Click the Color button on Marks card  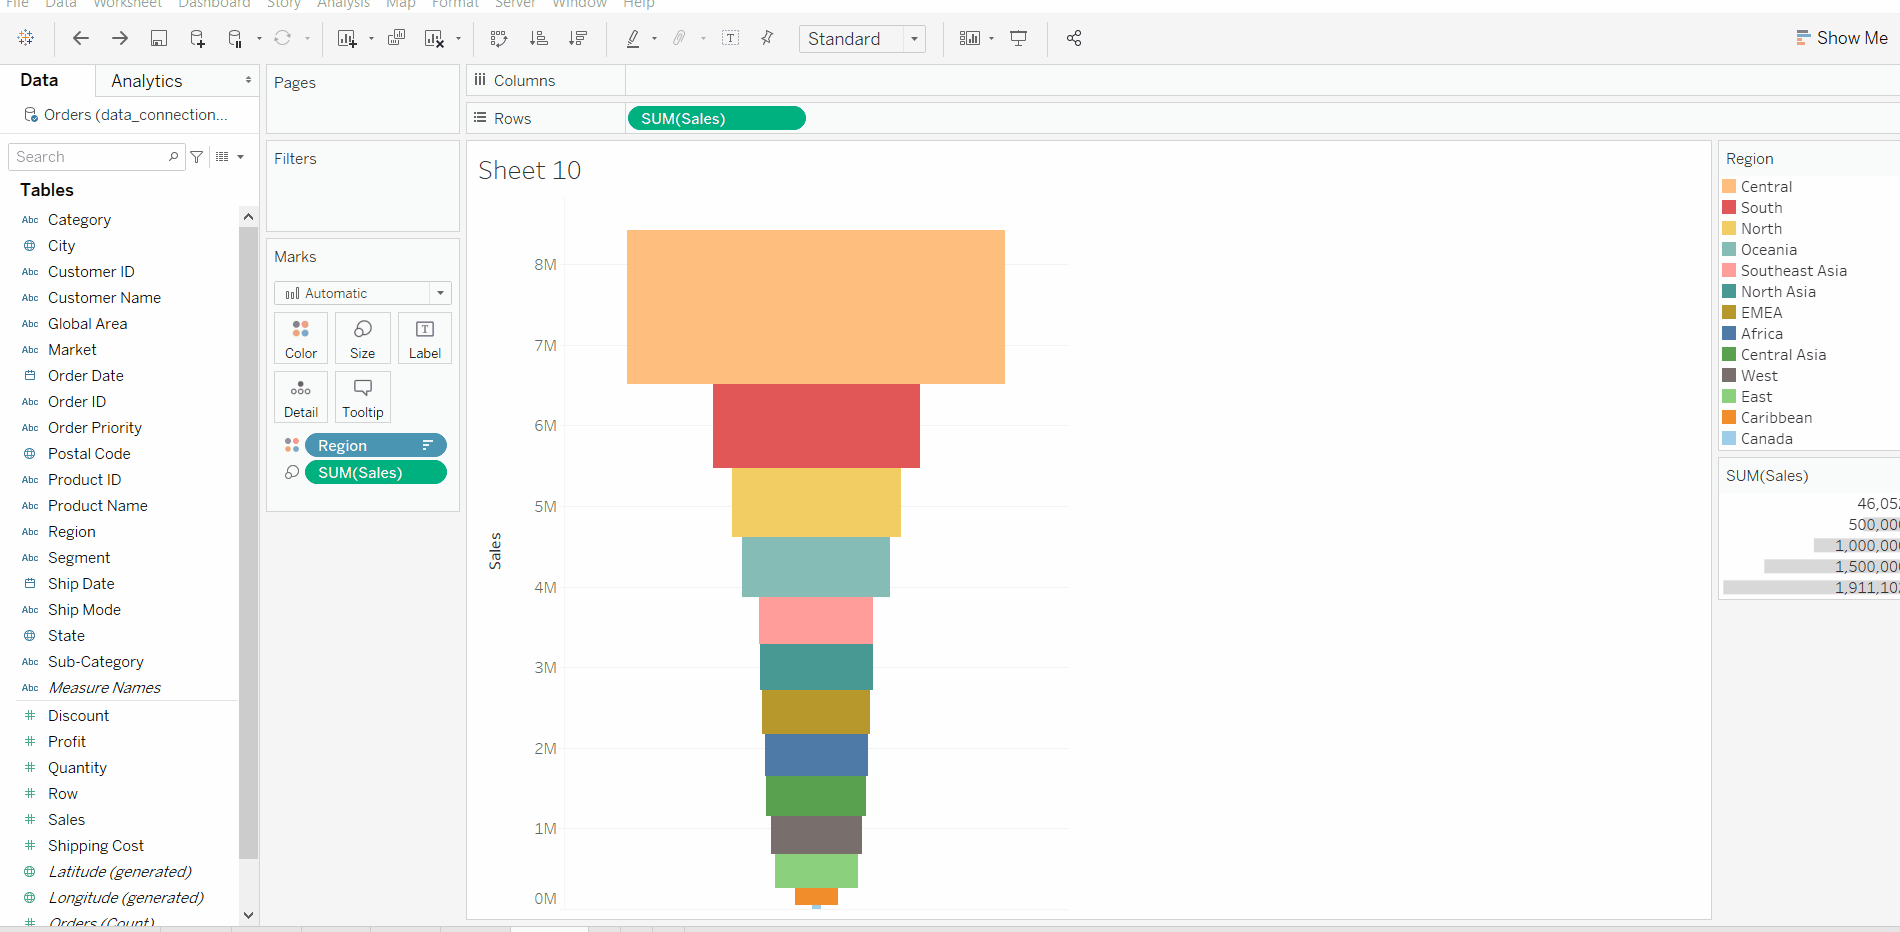(x=301, y=338)
